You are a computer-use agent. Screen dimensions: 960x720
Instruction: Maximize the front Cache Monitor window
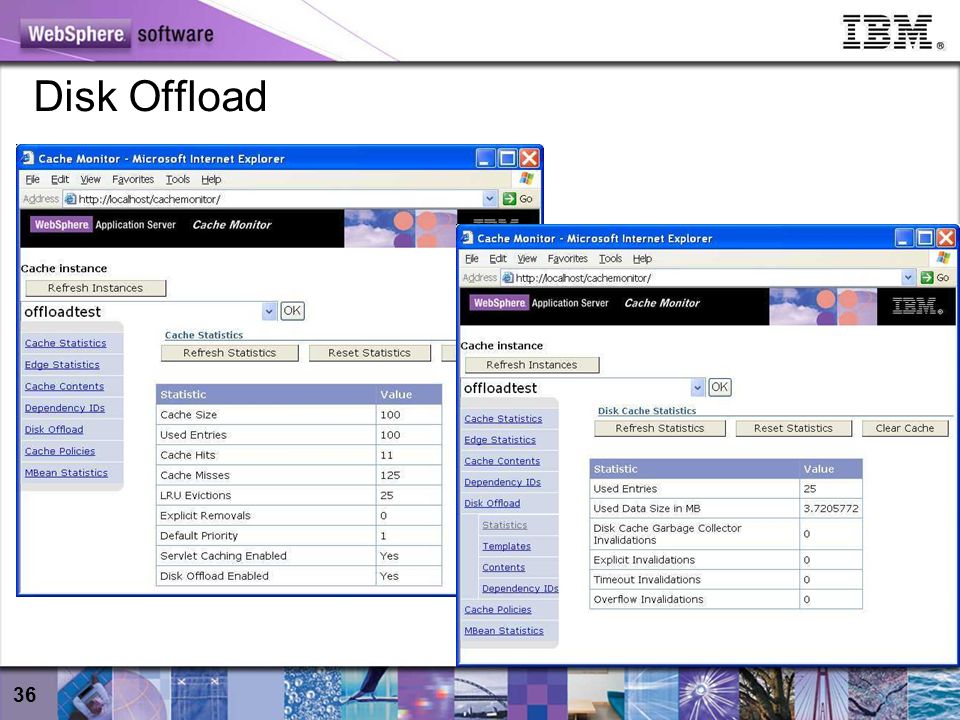point(925,238)
